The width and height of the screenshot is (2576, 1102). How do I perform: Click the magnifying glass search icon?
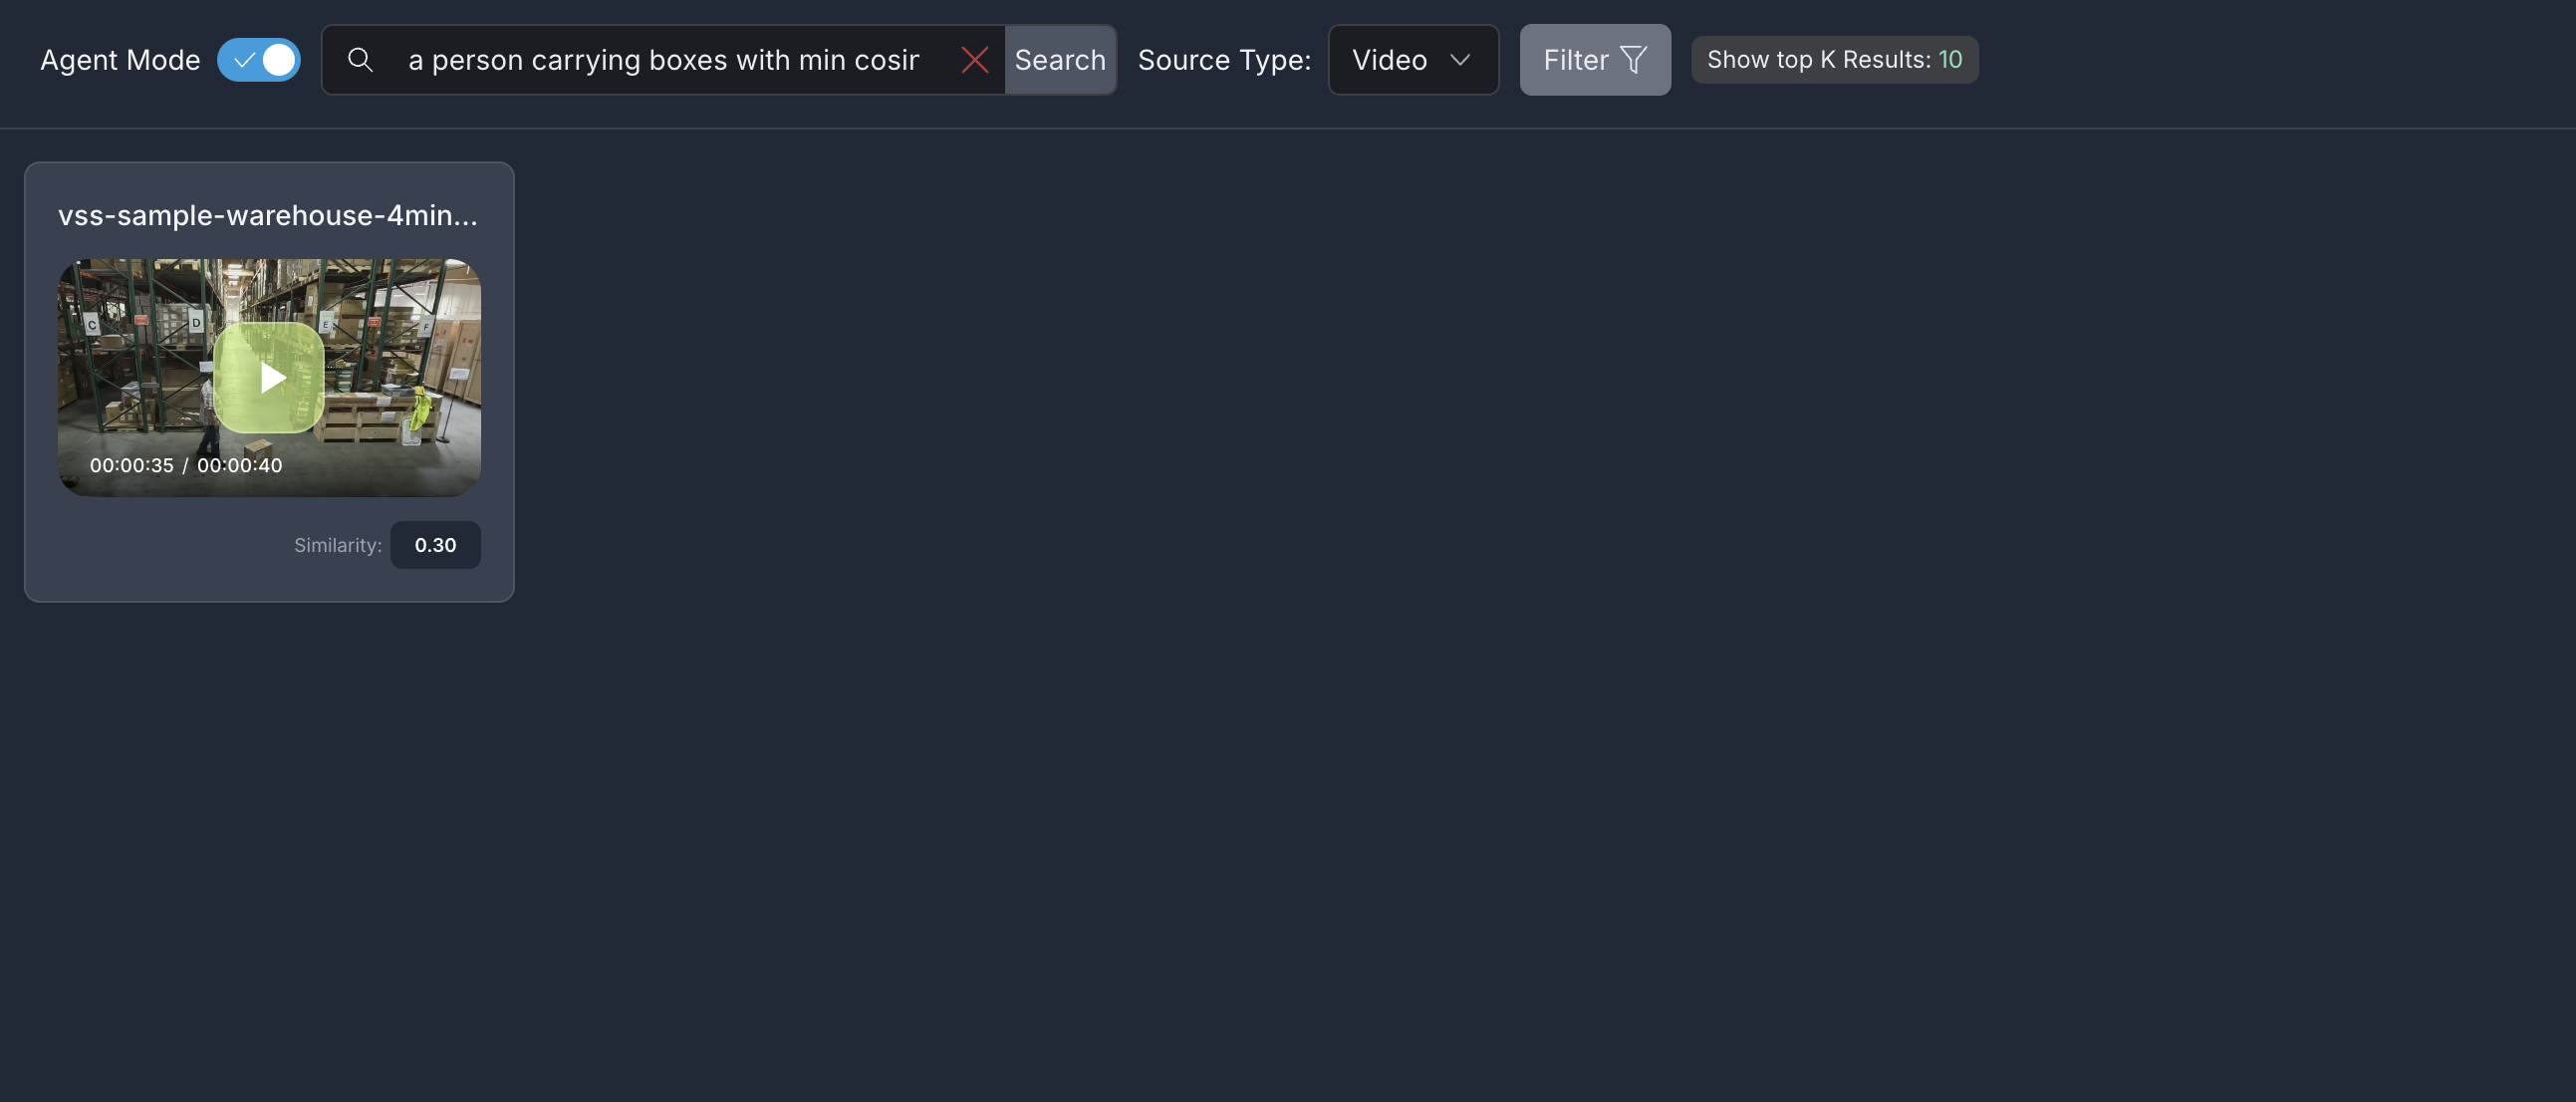point(360,60)
